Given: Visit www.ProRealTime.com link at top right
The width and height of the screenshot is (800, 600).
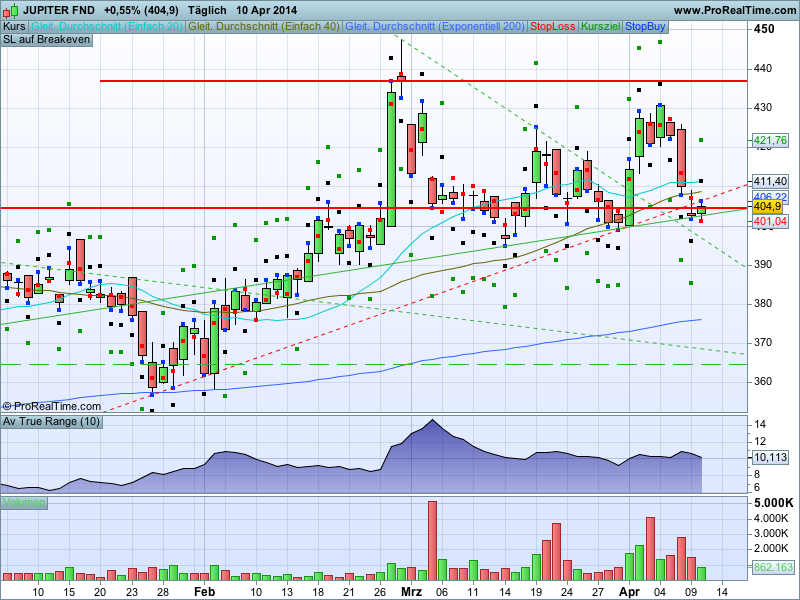Looking at the screenshot, I should (735, 9).
